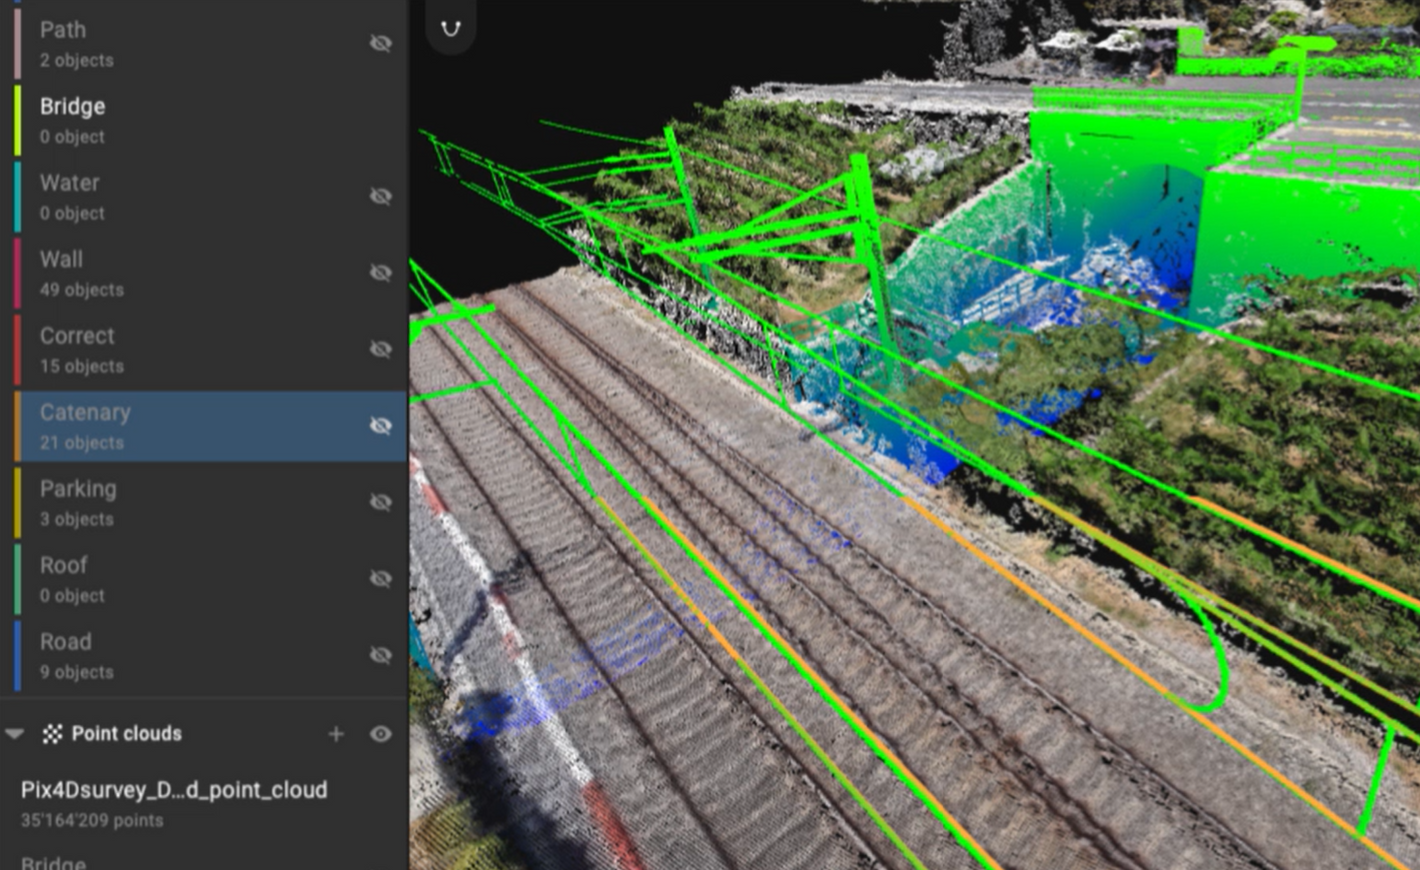Show the Path layer via eye icon
This screenshot has width=1420, height=870.
click(x=380, y=43)
